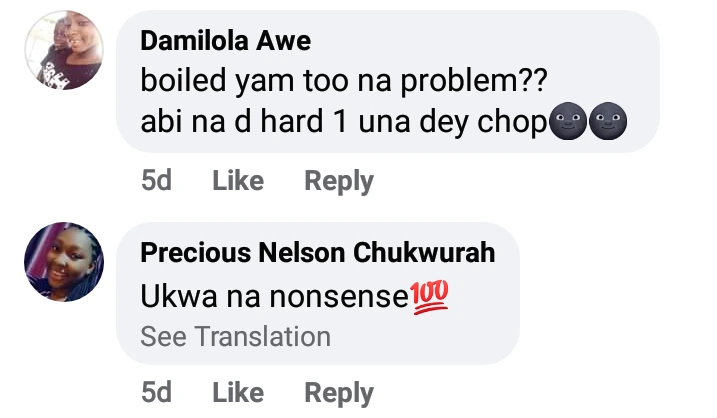Click See Translation under Ukwa comment

click(x=235, y=337)
